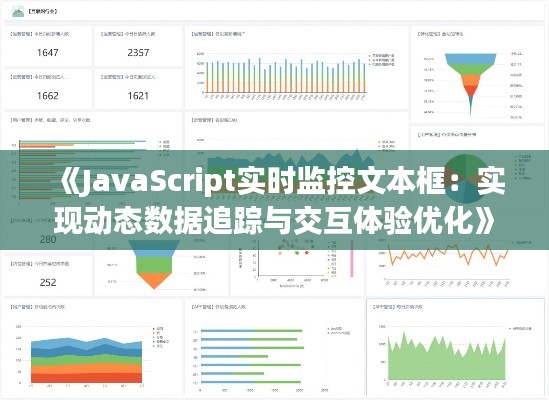Click the top blue-green horizontal bar in bottom chart
Viewport: 549px width, 400px height.
point(251,331)
